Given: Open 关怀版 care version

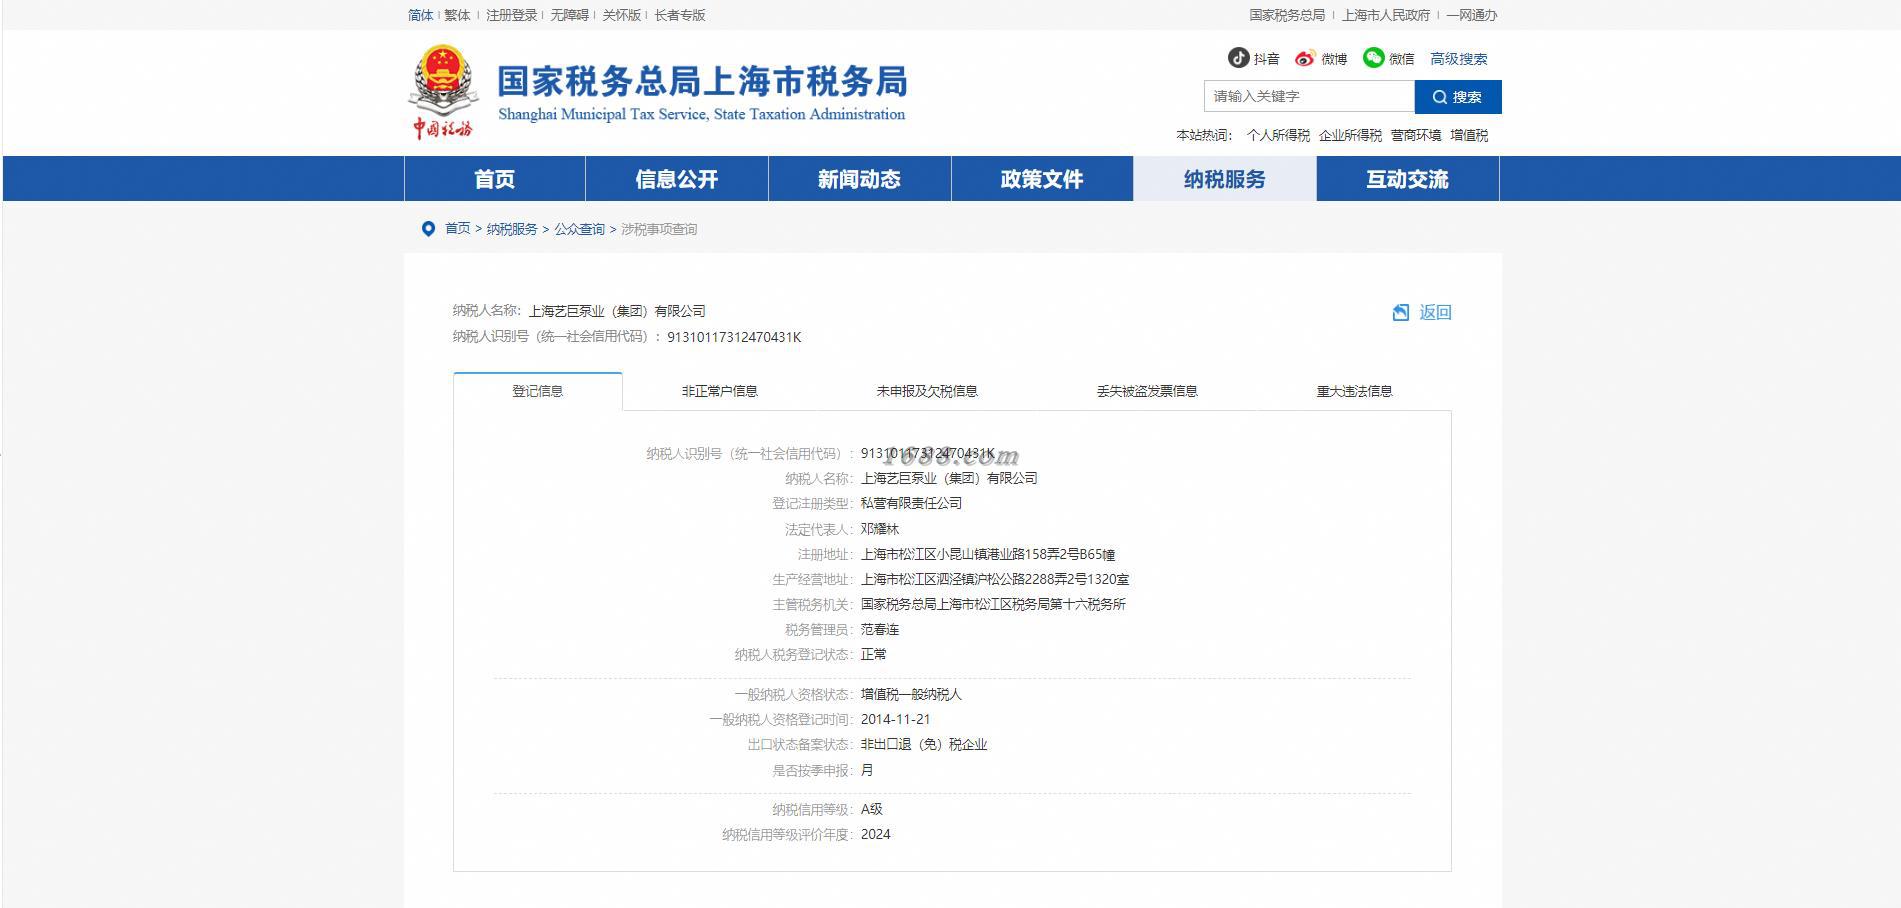Looking at the screenshot, I should click(622, 15).
